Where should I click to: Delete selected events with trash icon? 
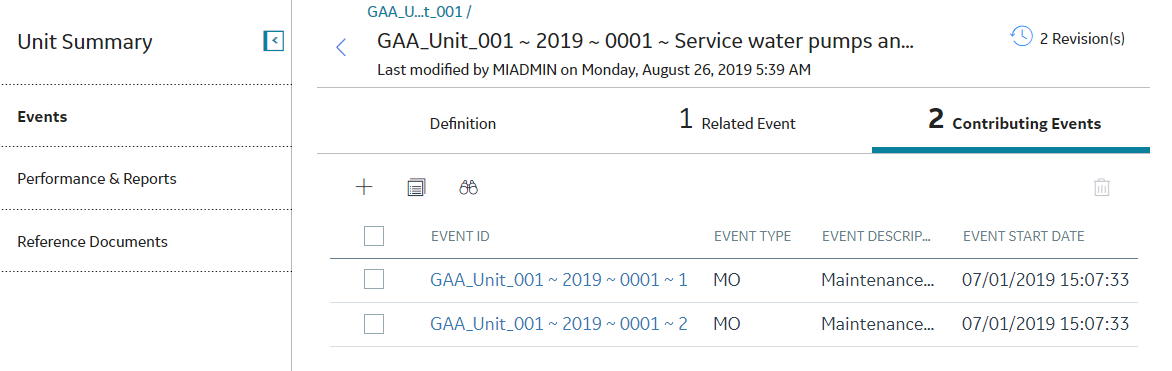point(1102,187)
